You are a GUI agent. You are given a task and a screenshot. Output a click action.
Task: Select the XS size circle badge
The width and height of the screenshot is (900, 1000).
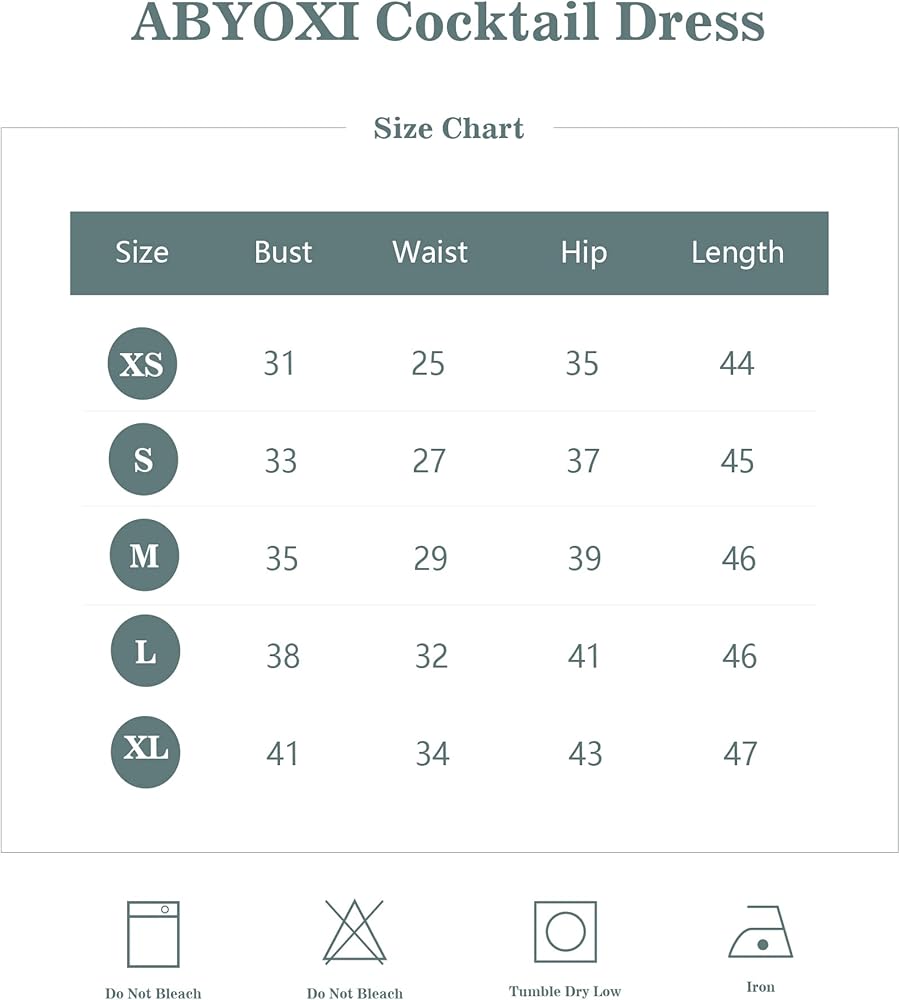point(142,364)
